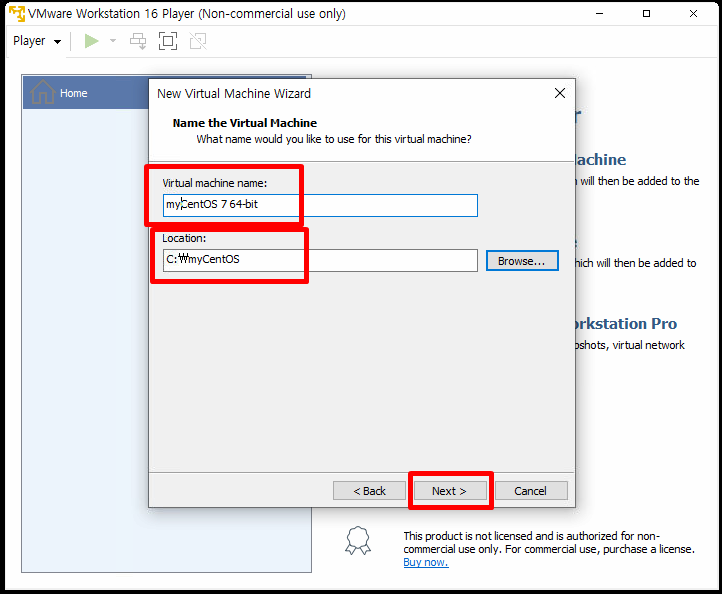Close the New Virtual Machine Wizard dialog
The width and height of the screenshot is (722, 594).
point(560,93)
